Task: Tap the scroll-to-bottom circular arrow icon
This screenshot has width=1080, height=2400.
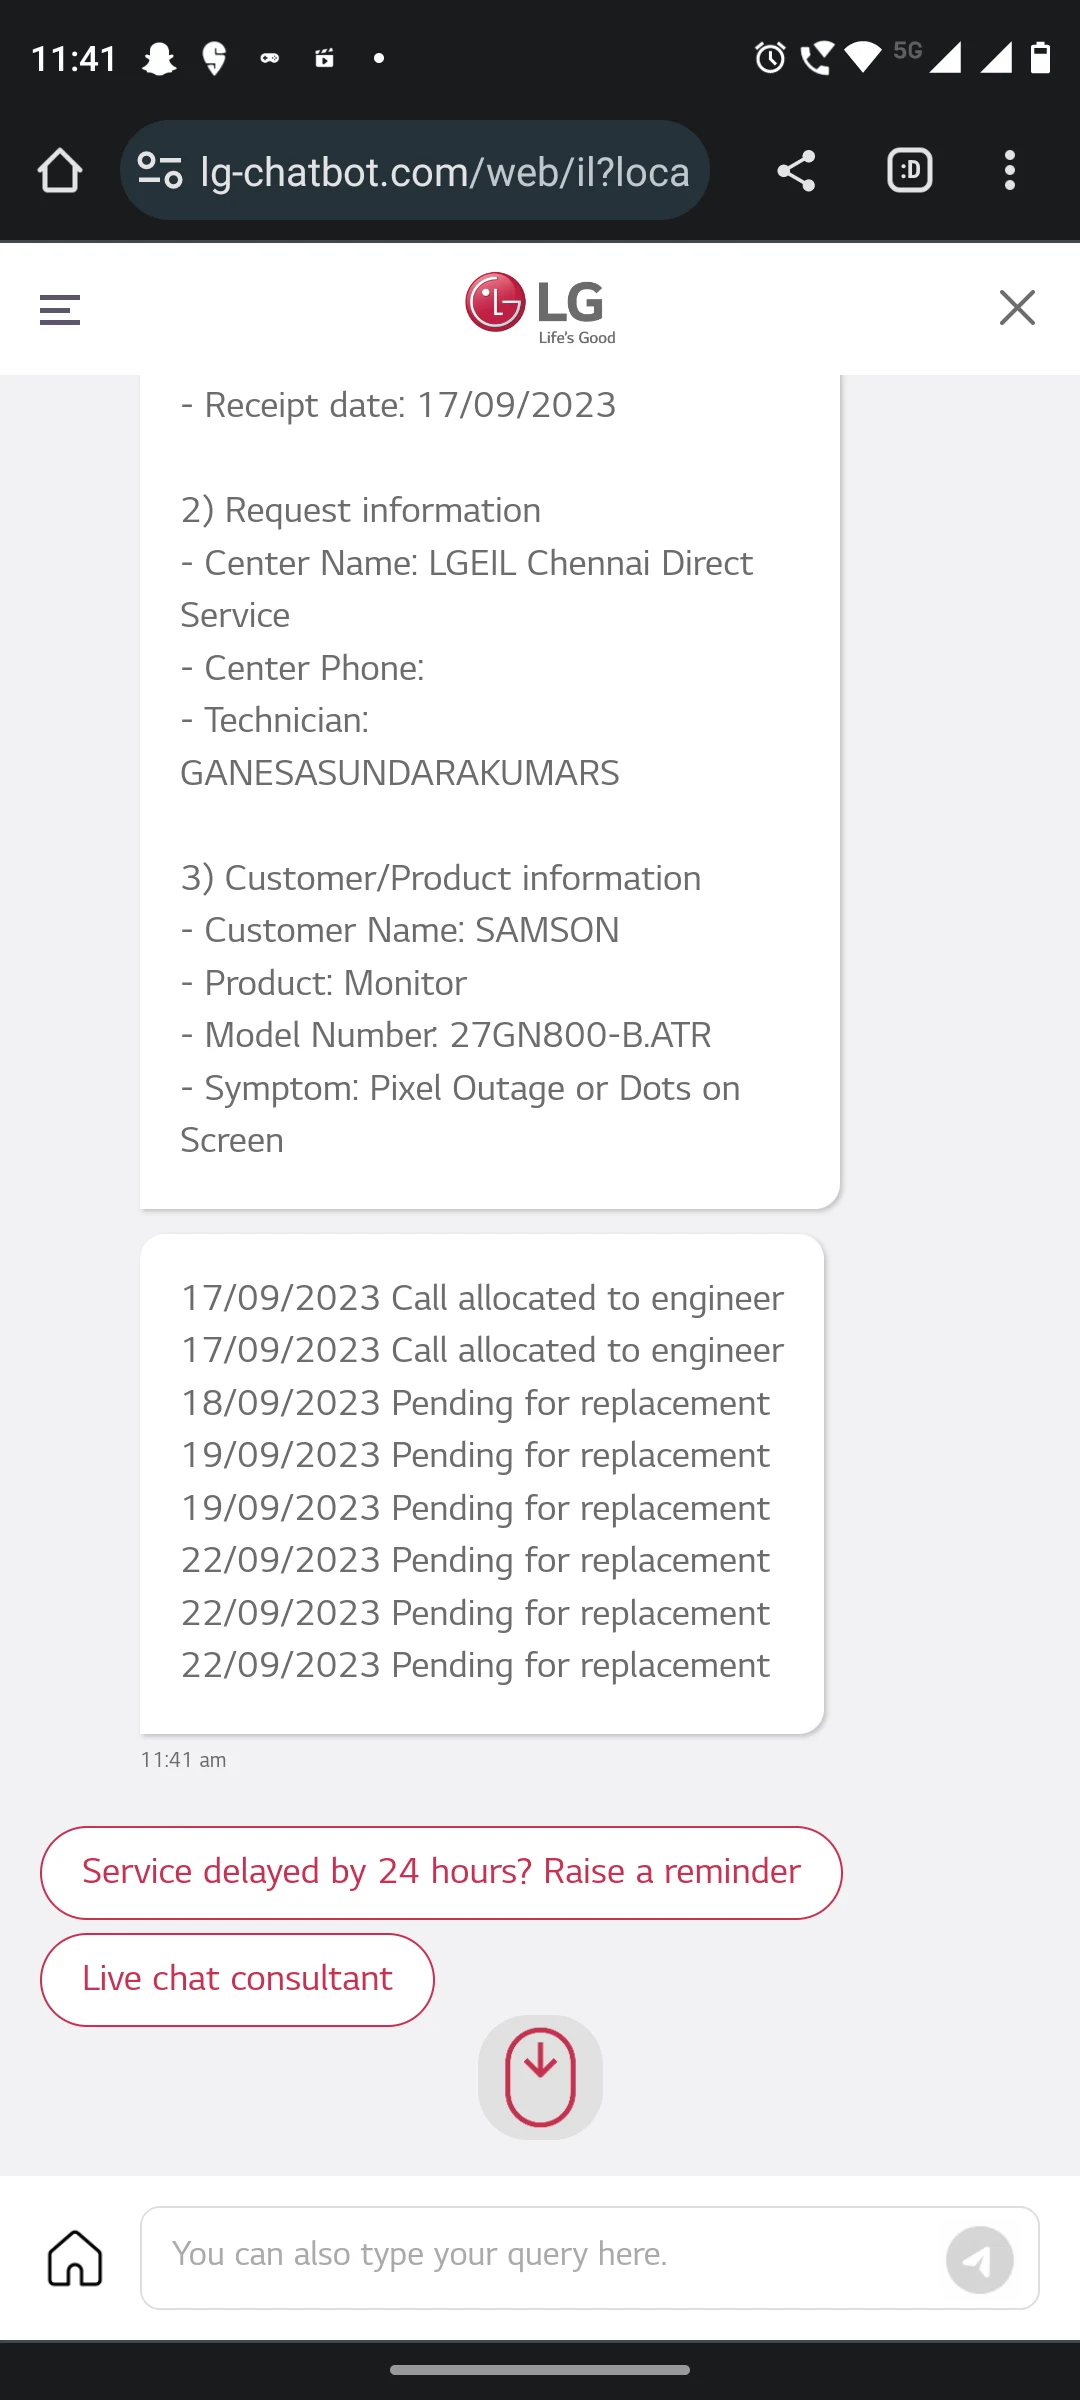Action: tap(539, 2076)
